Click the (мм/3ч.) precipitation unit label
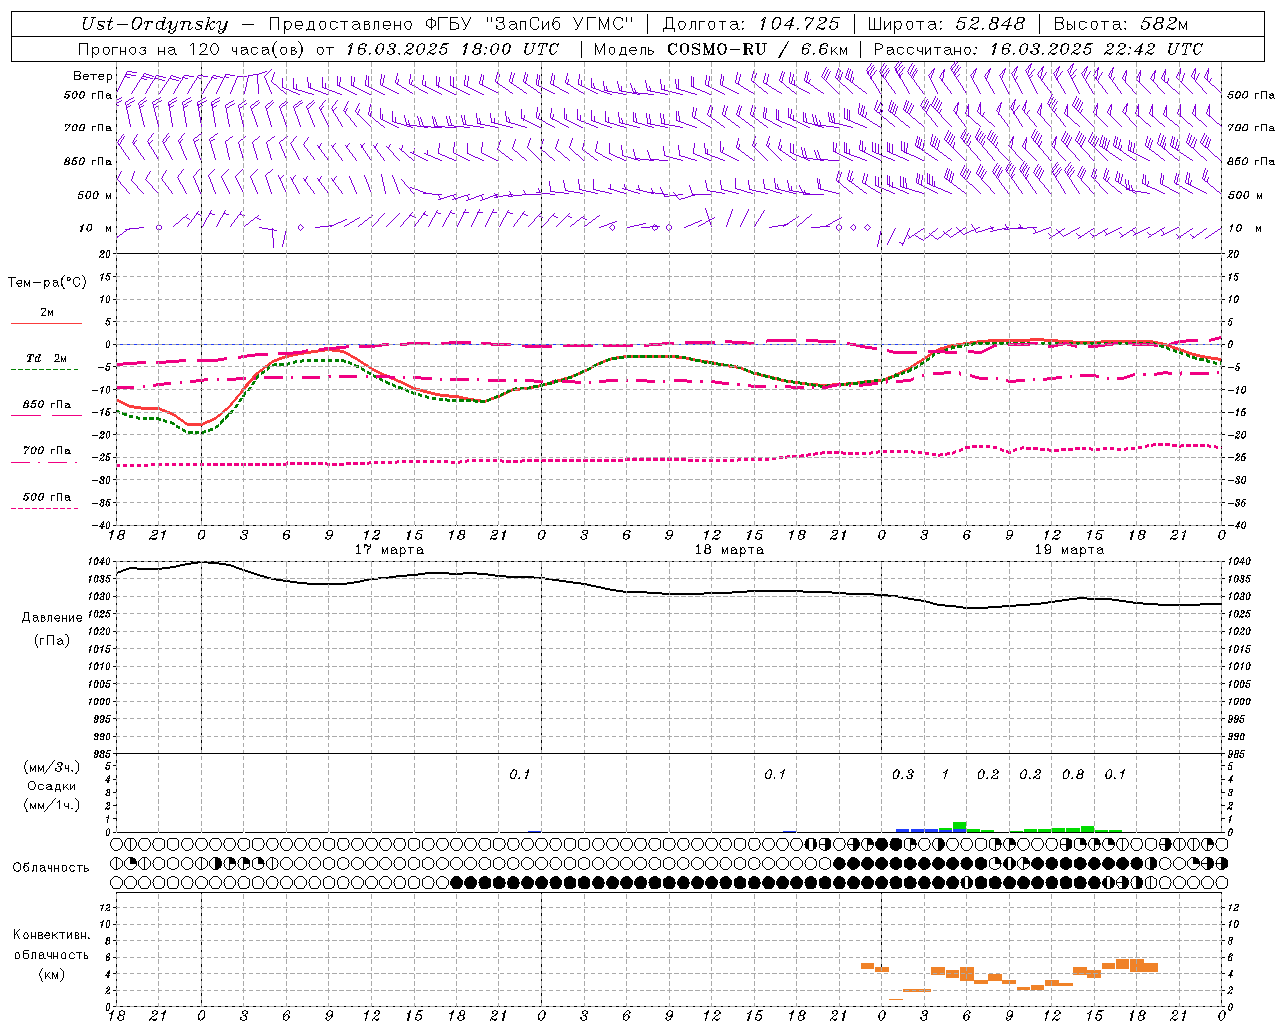1280x1024 pixels. pos(51,767)
